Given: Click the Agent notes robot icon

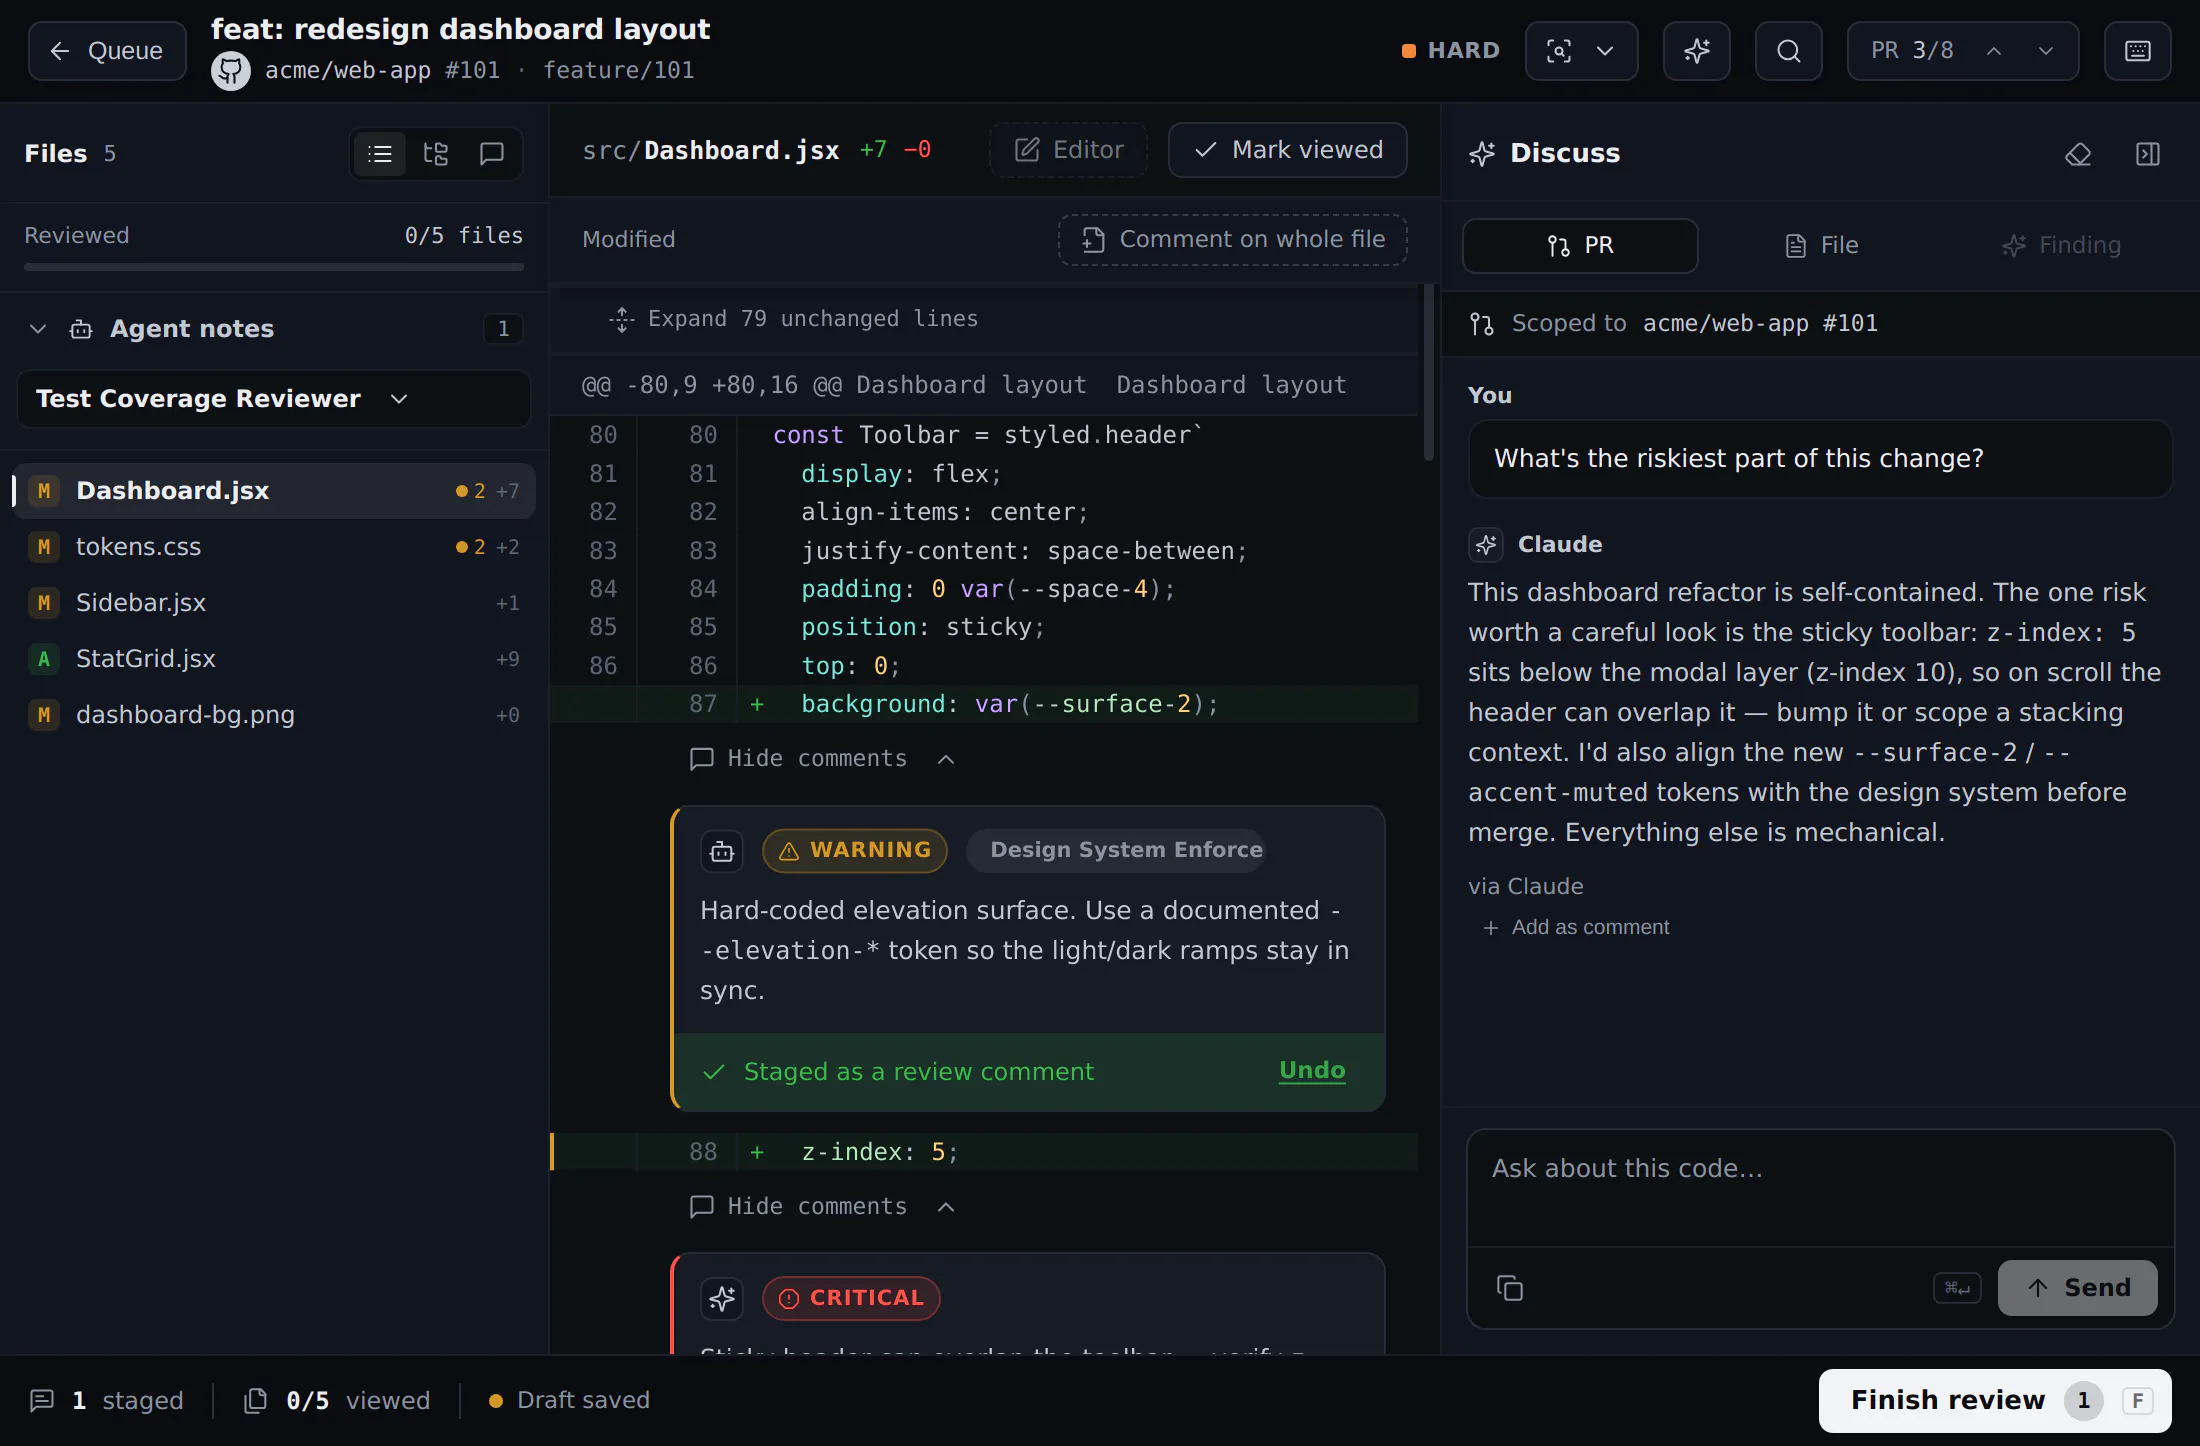Looking at the screenshot, I should (x=81, y=329).
